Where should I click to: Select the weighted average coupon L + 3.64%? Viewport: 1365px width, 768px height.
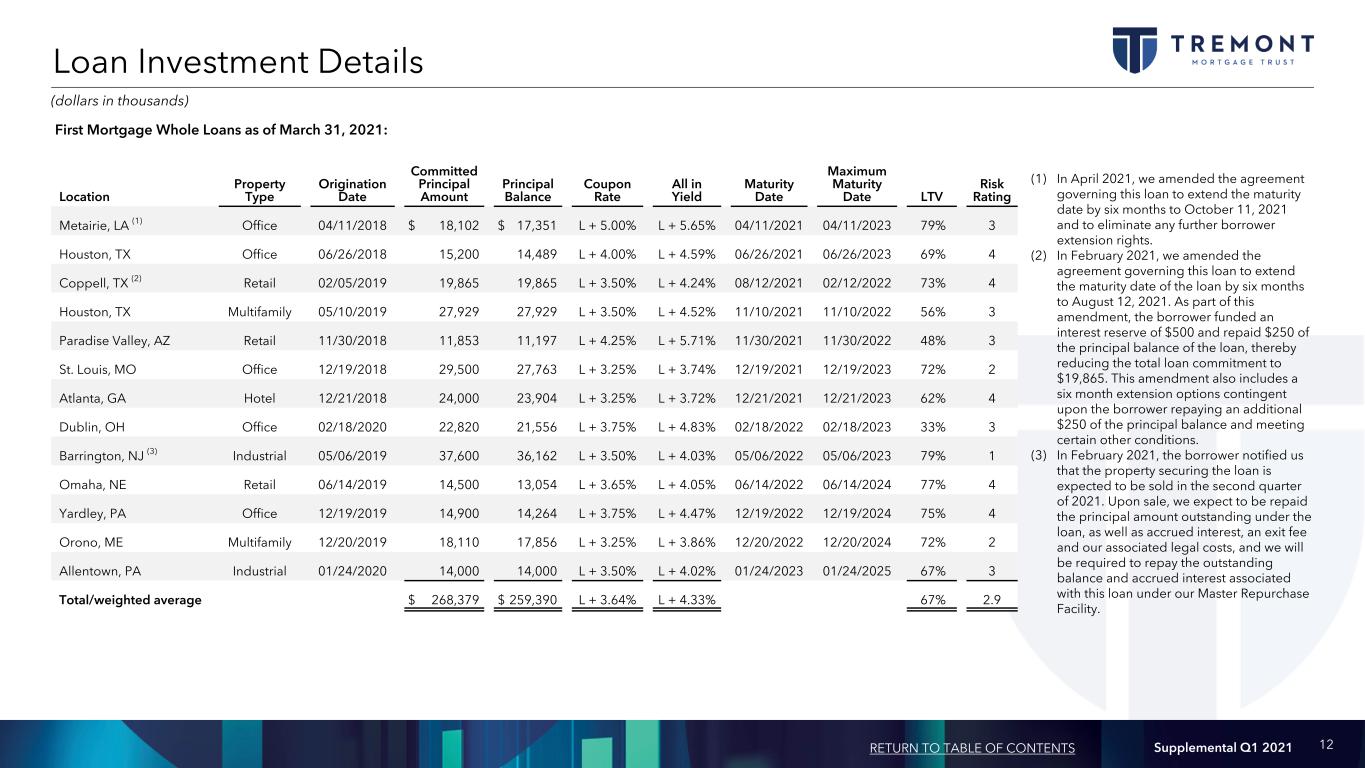click(x=607, y=600)
